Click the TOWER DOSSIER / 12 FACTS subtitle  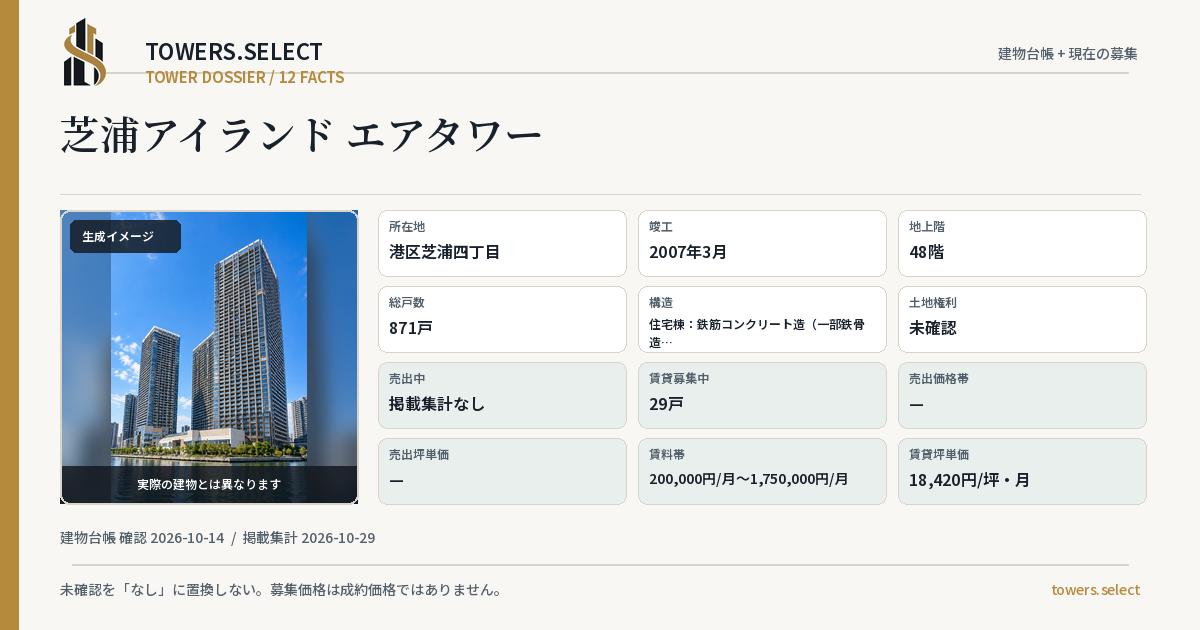(245, 77)
